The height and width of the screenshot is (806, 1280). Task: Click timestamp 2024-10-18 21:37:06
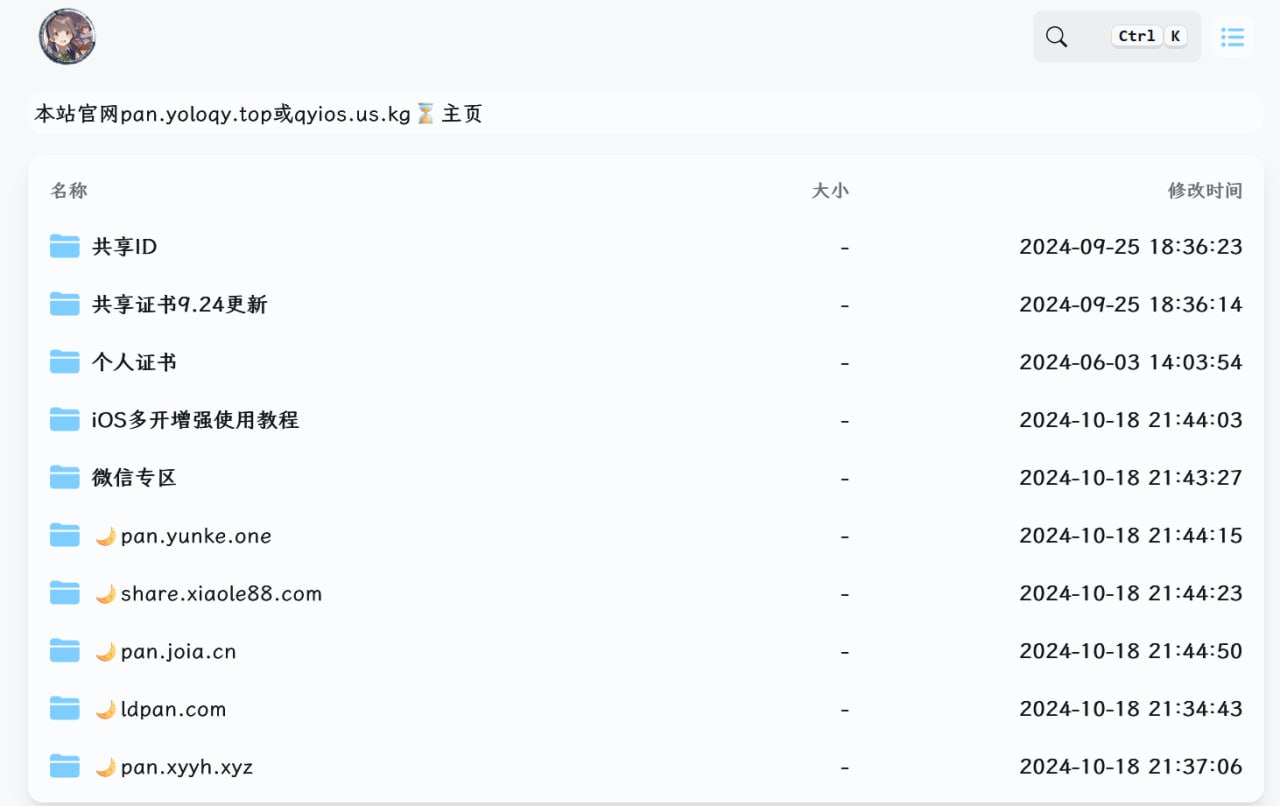(1131, 768)
